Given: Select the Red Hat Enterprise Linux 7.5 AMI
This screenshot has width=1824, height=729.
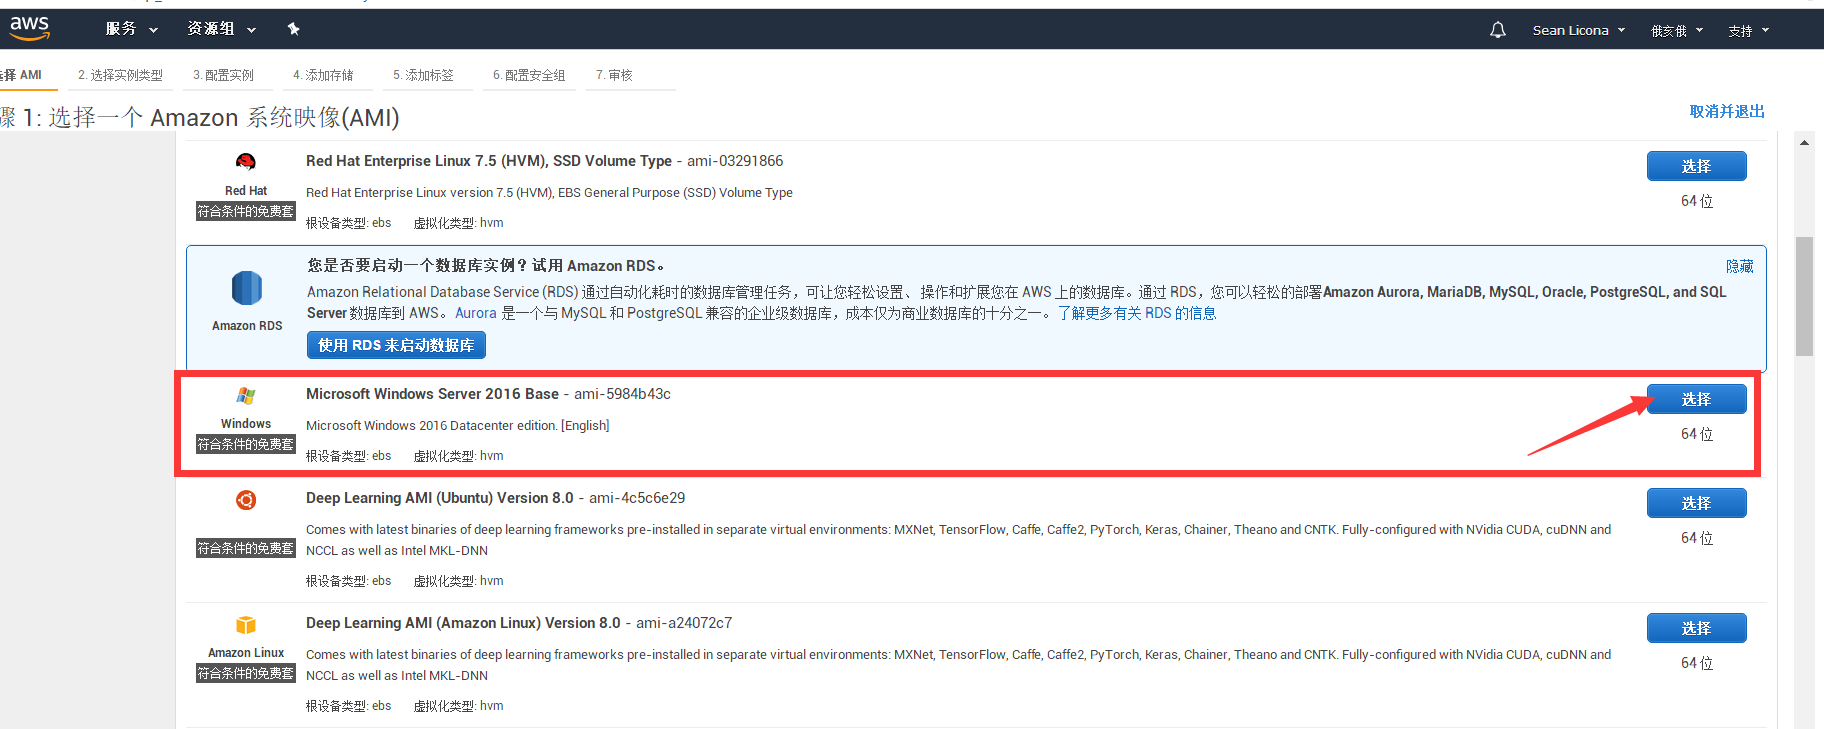Looking at the screenshot, I should coord(1696,166).
